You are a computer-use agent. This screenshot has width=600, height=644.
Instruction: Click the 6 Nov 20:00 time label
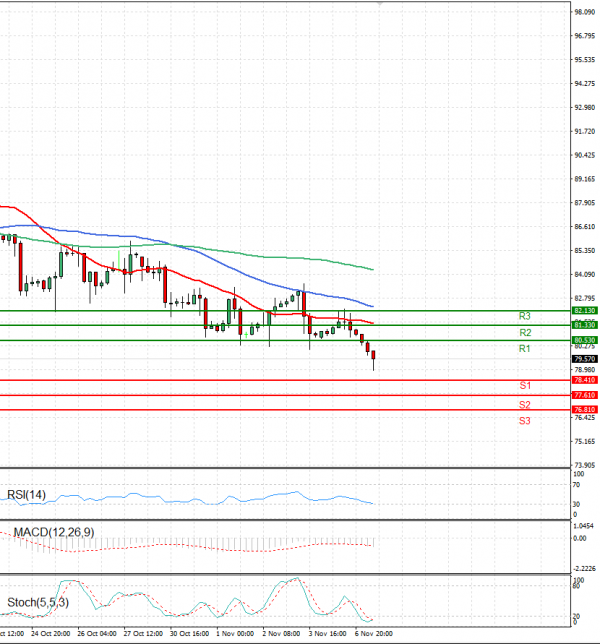tap(374, 634)
